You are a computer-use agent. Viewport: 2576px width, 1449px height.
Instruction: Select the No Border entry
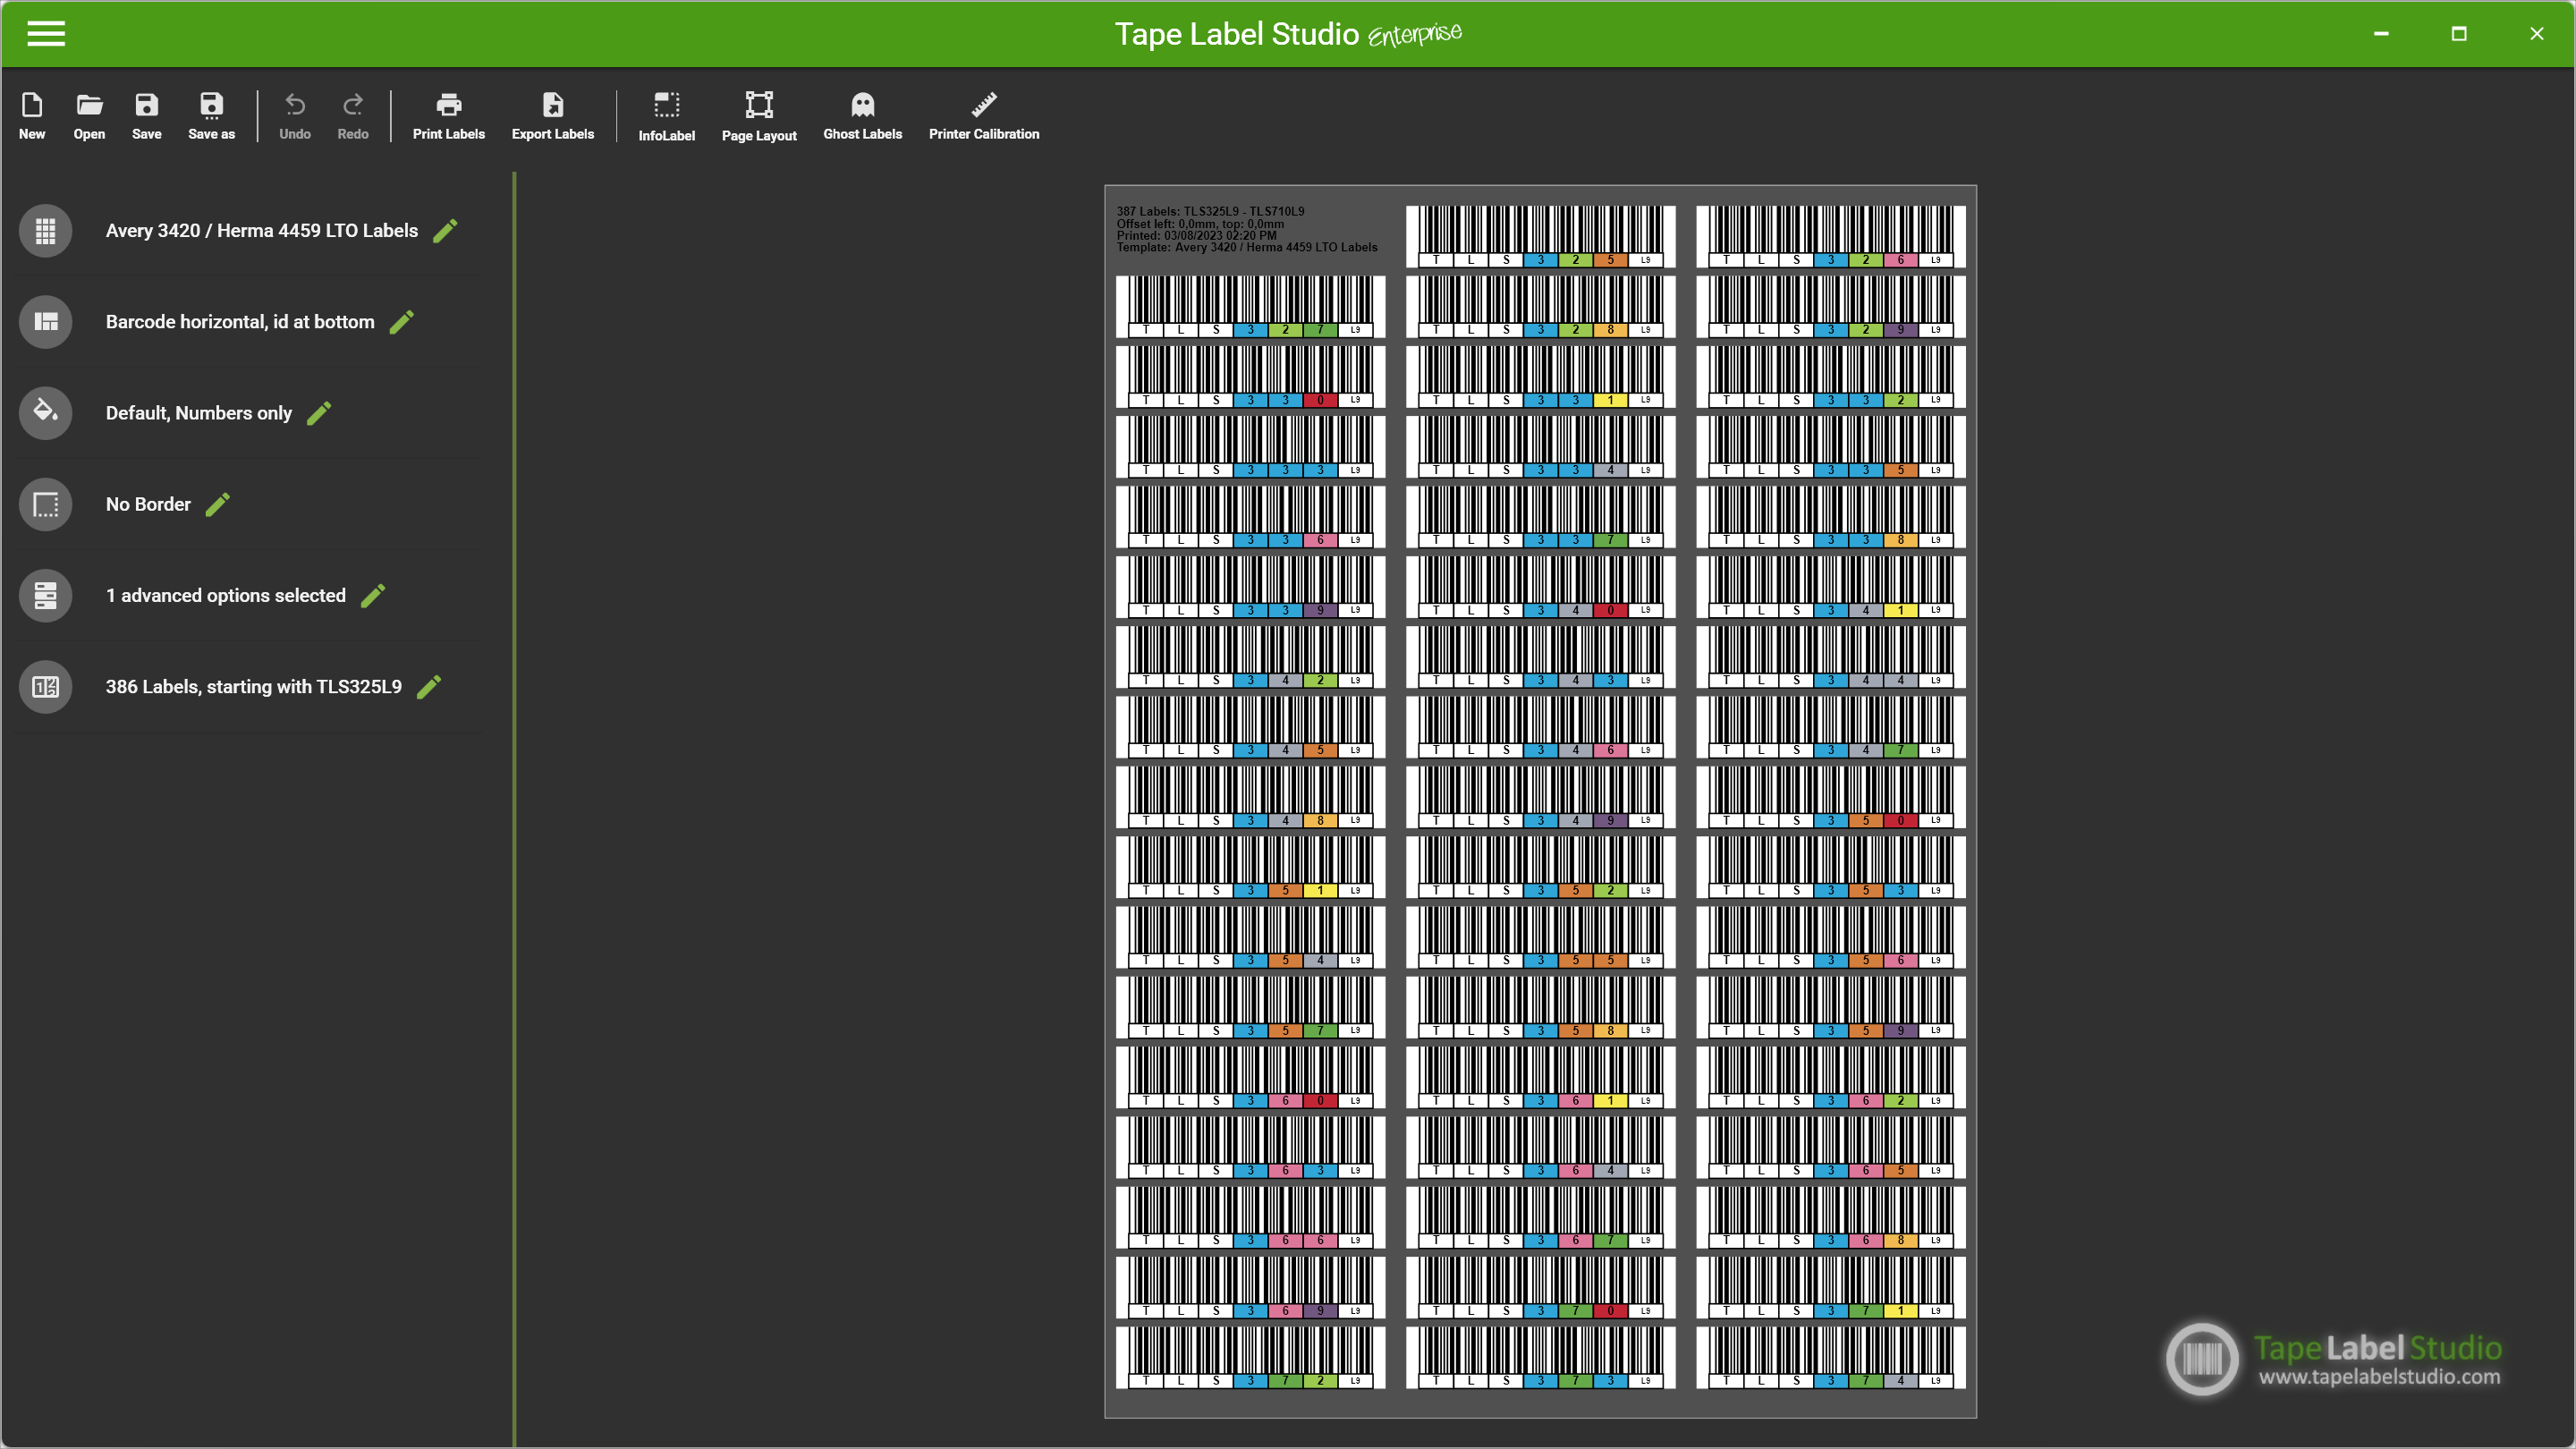coord(148,504)
